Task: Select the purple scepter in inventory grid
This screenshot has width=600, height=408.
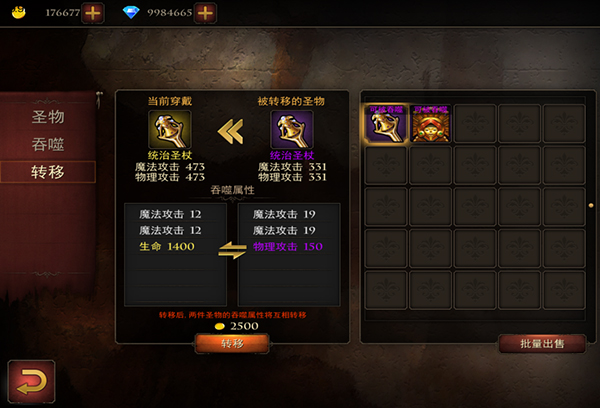Action: coord(386,124)
